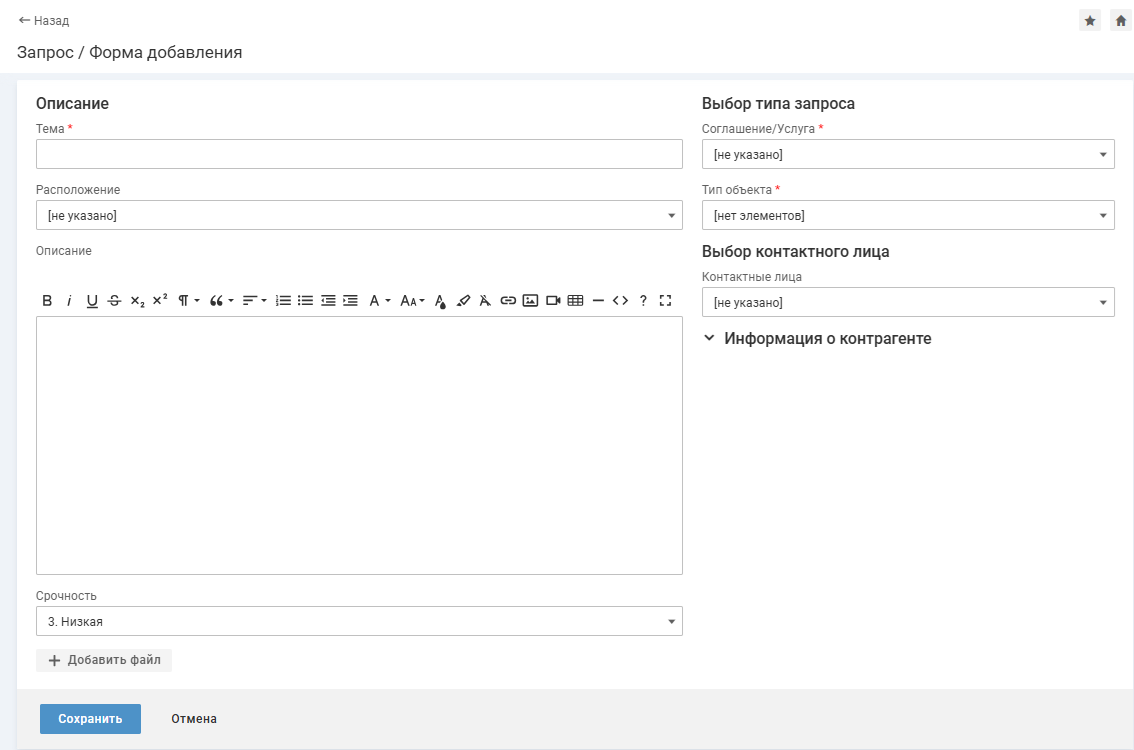Create an ordered numbered list
Screen dimensions: 1134x750
coord(283,300)
